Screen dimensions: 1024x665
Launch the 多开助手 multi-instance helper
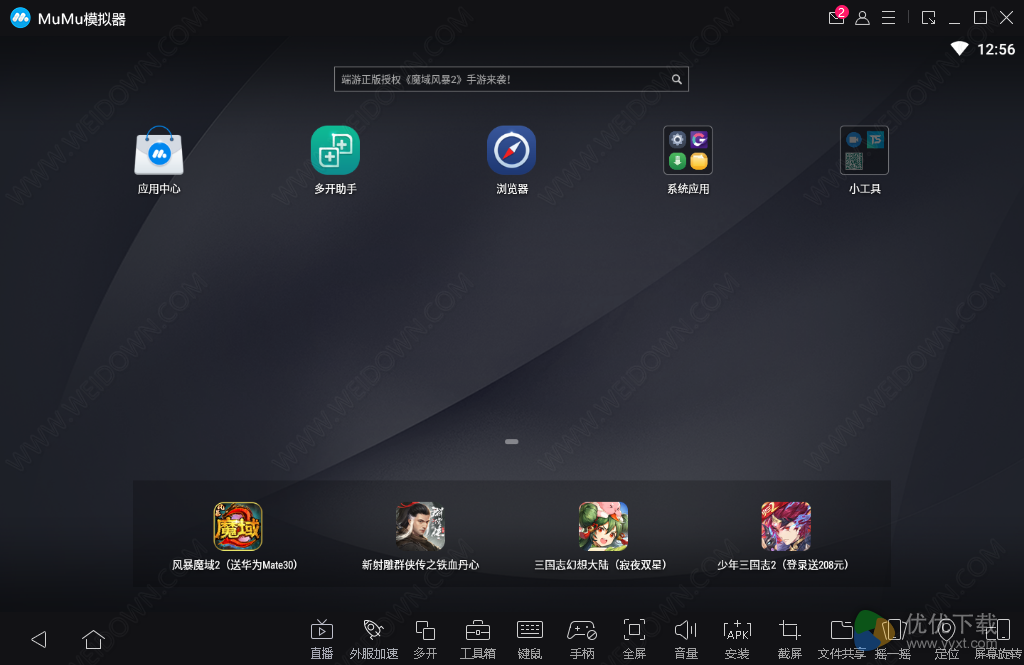pos(335,151)
